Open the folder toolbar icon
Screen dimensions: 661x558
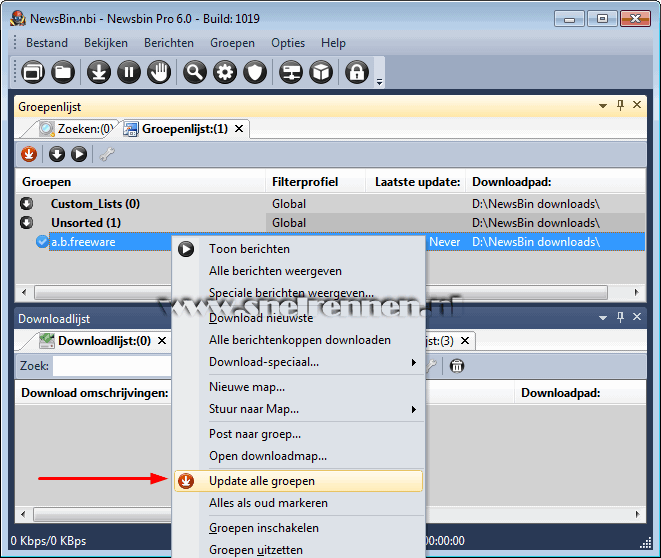pyautogui.click(x=63, y=72)
